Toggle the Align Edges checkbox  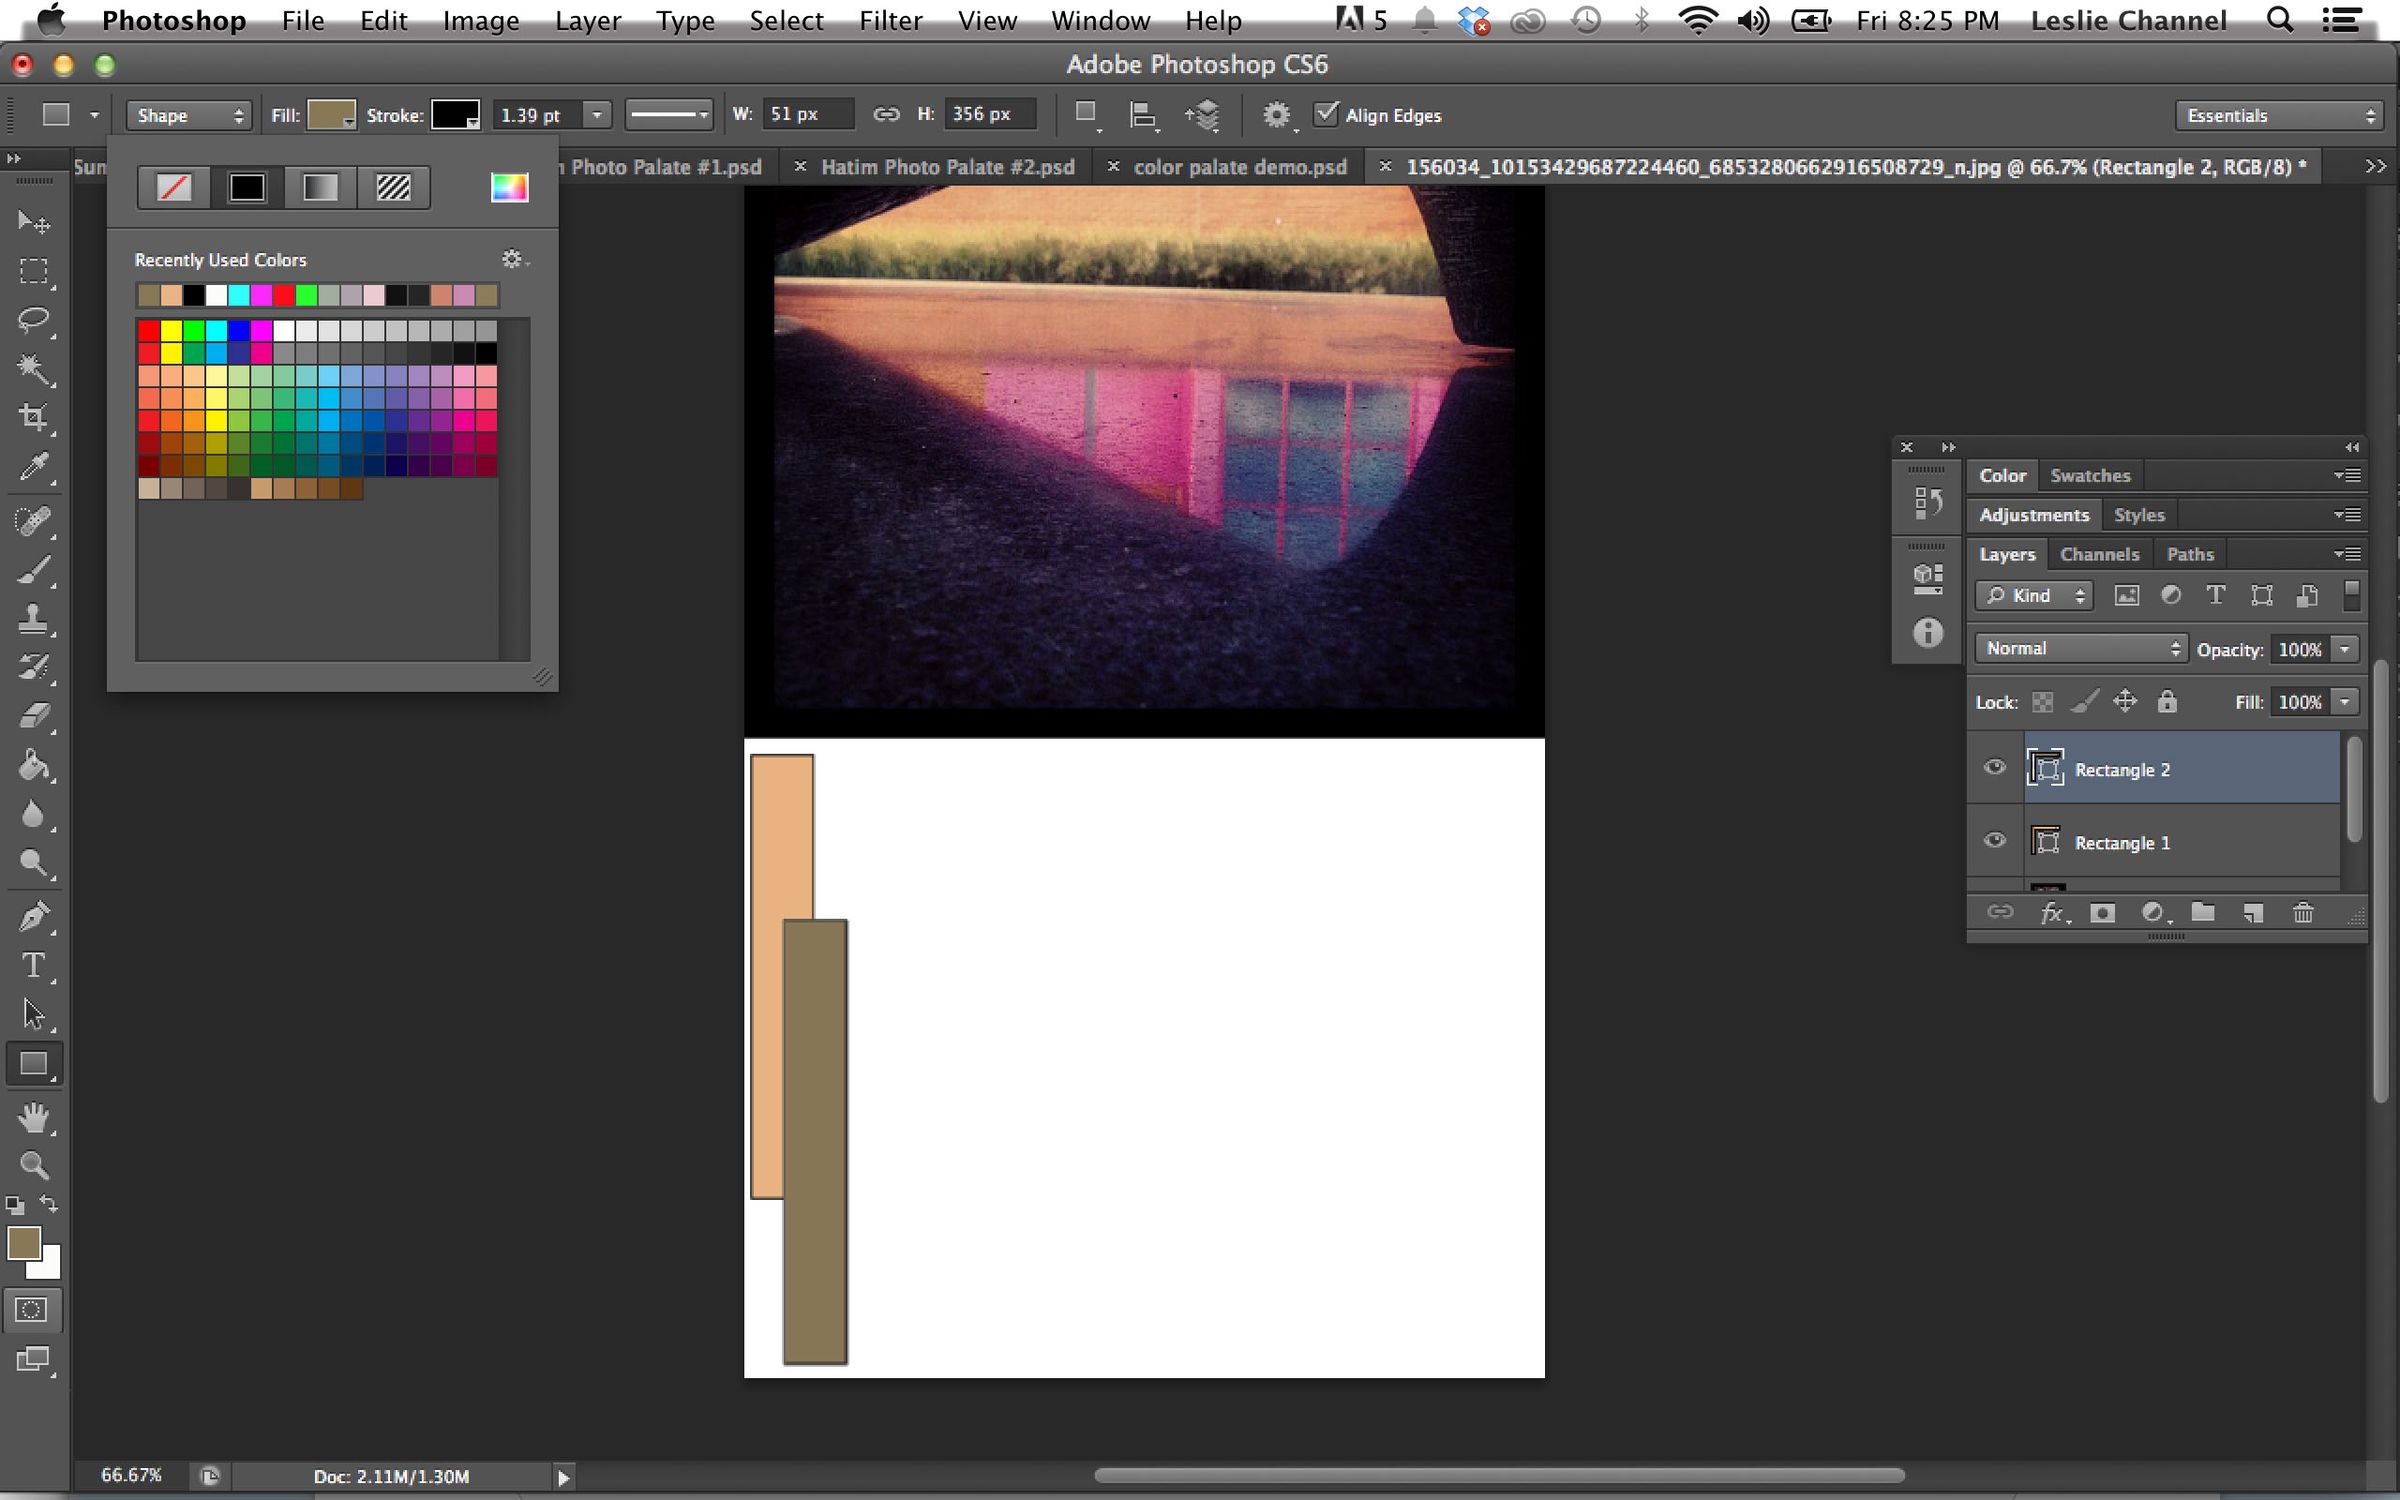1327,114
